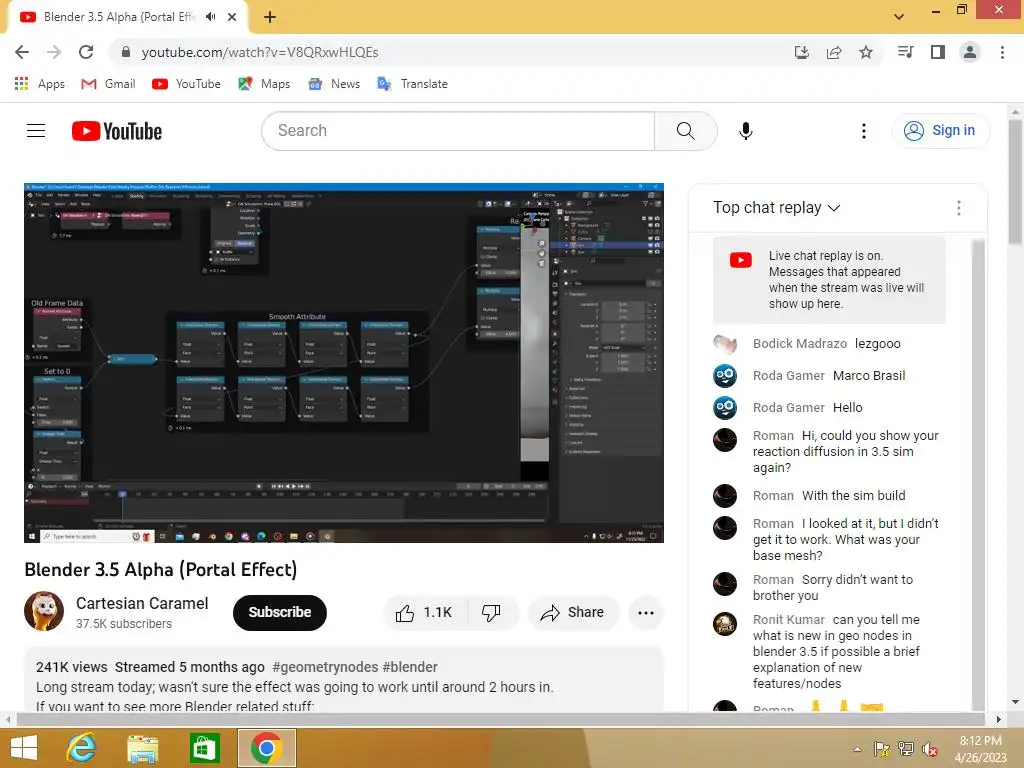1024x768 pixels.
Task: Reload the YouTube page
Action: [86, 52]
